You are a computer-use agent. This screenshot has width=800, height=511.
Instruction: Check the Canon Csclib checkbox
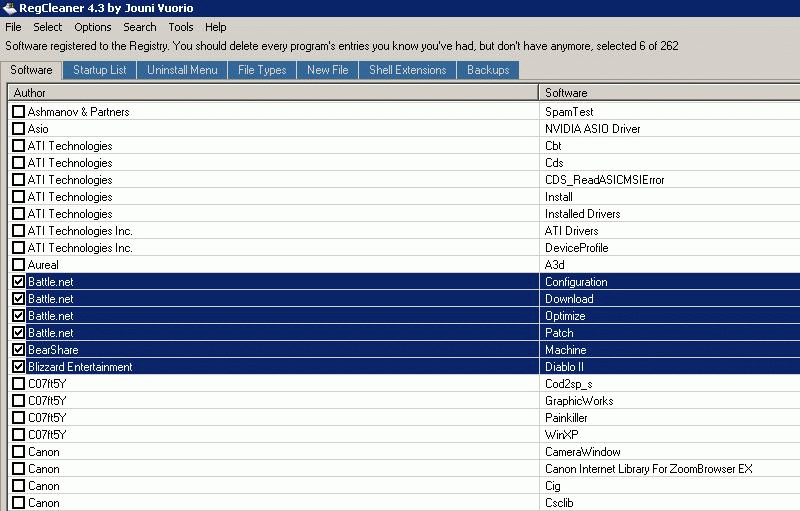[x=18, y=502]
